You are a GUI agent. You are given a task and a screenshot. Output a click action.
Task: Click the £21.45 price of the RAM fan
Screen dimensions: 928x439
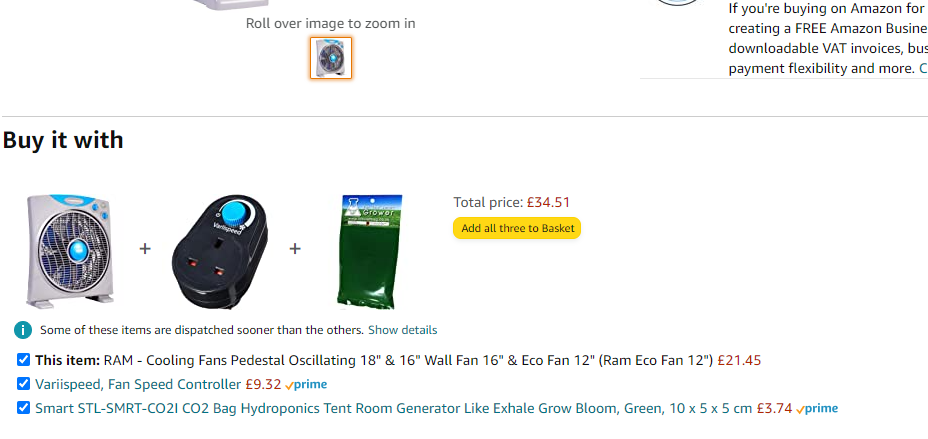coord(739,360)
